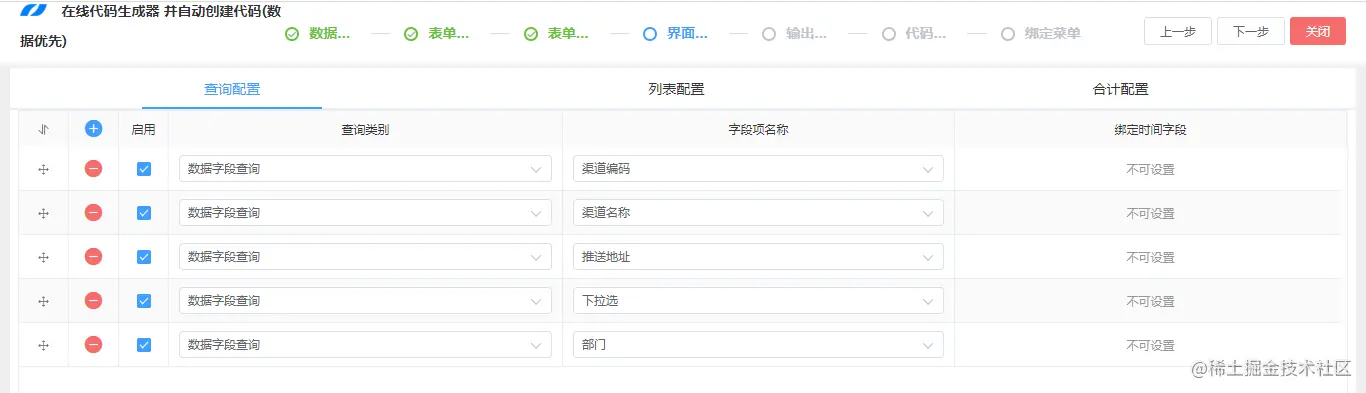The width and height of the screenshot is (1366, 393).
Task: Click the first completed step check icon 数据...
Action: (292, 34)
